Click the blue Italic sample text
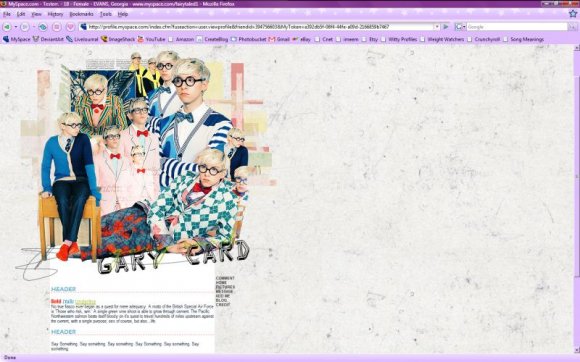 (68, 302)
